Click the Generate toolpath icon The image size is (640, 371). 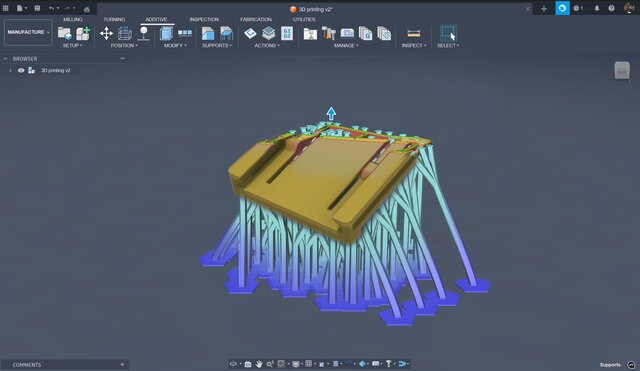250,33
